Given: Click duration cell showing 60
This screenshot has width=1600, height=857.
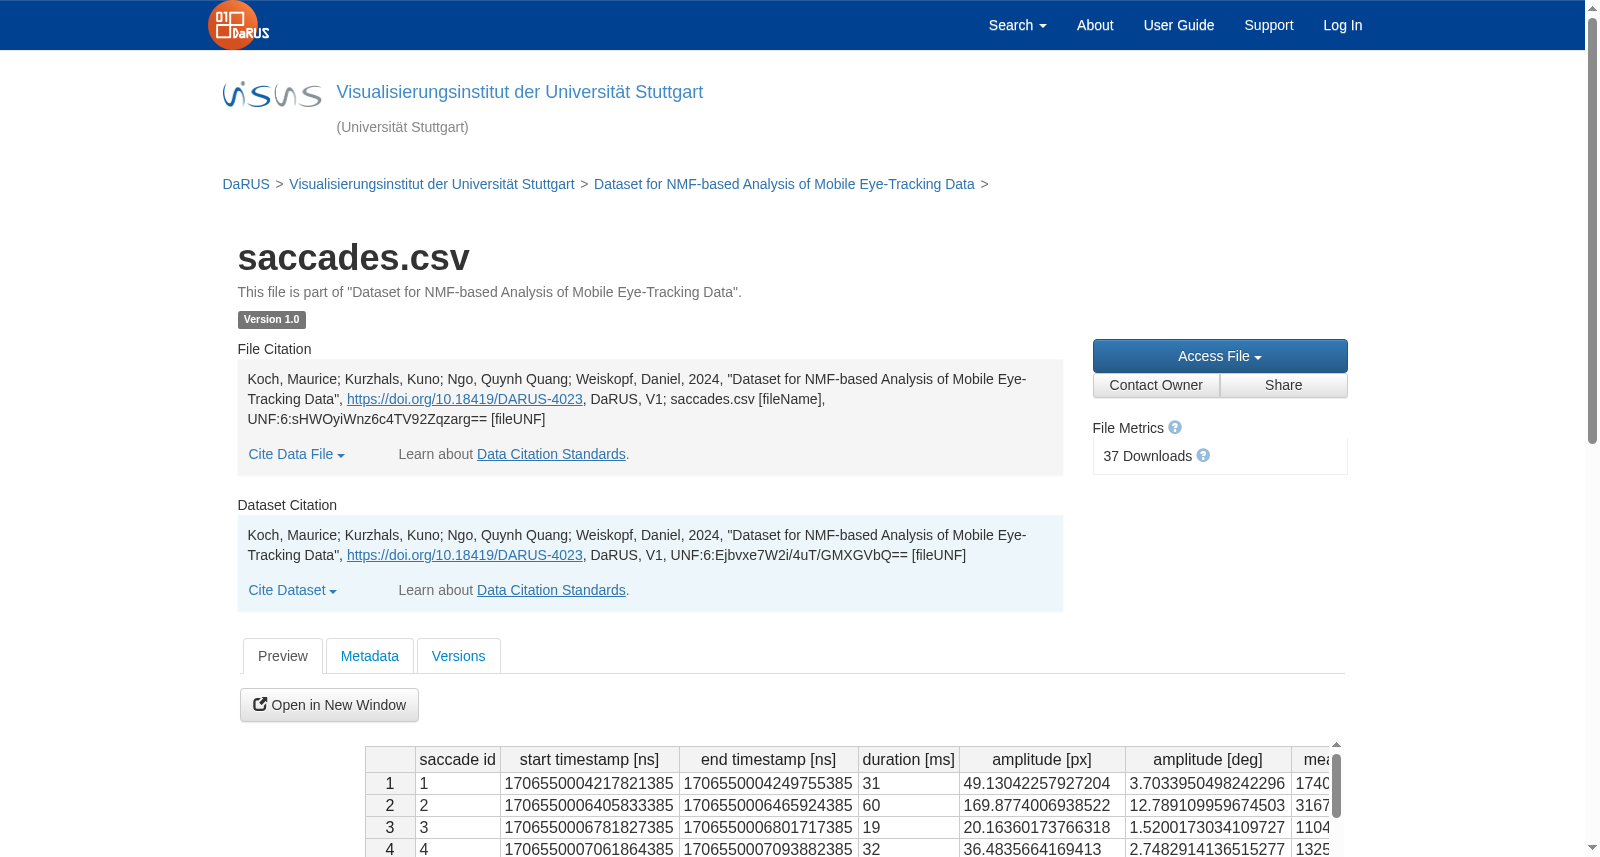Looking at the screenshot, I should (x=908, y=805).
